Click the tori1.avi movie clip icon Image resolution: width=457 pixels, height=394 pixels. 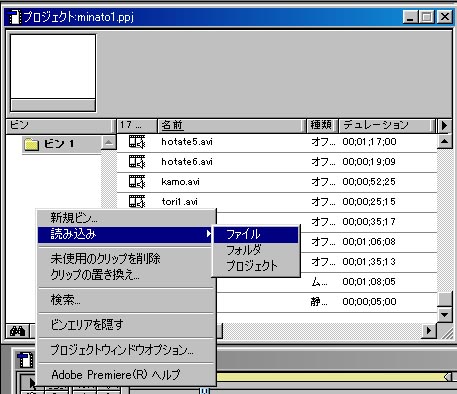137,201
